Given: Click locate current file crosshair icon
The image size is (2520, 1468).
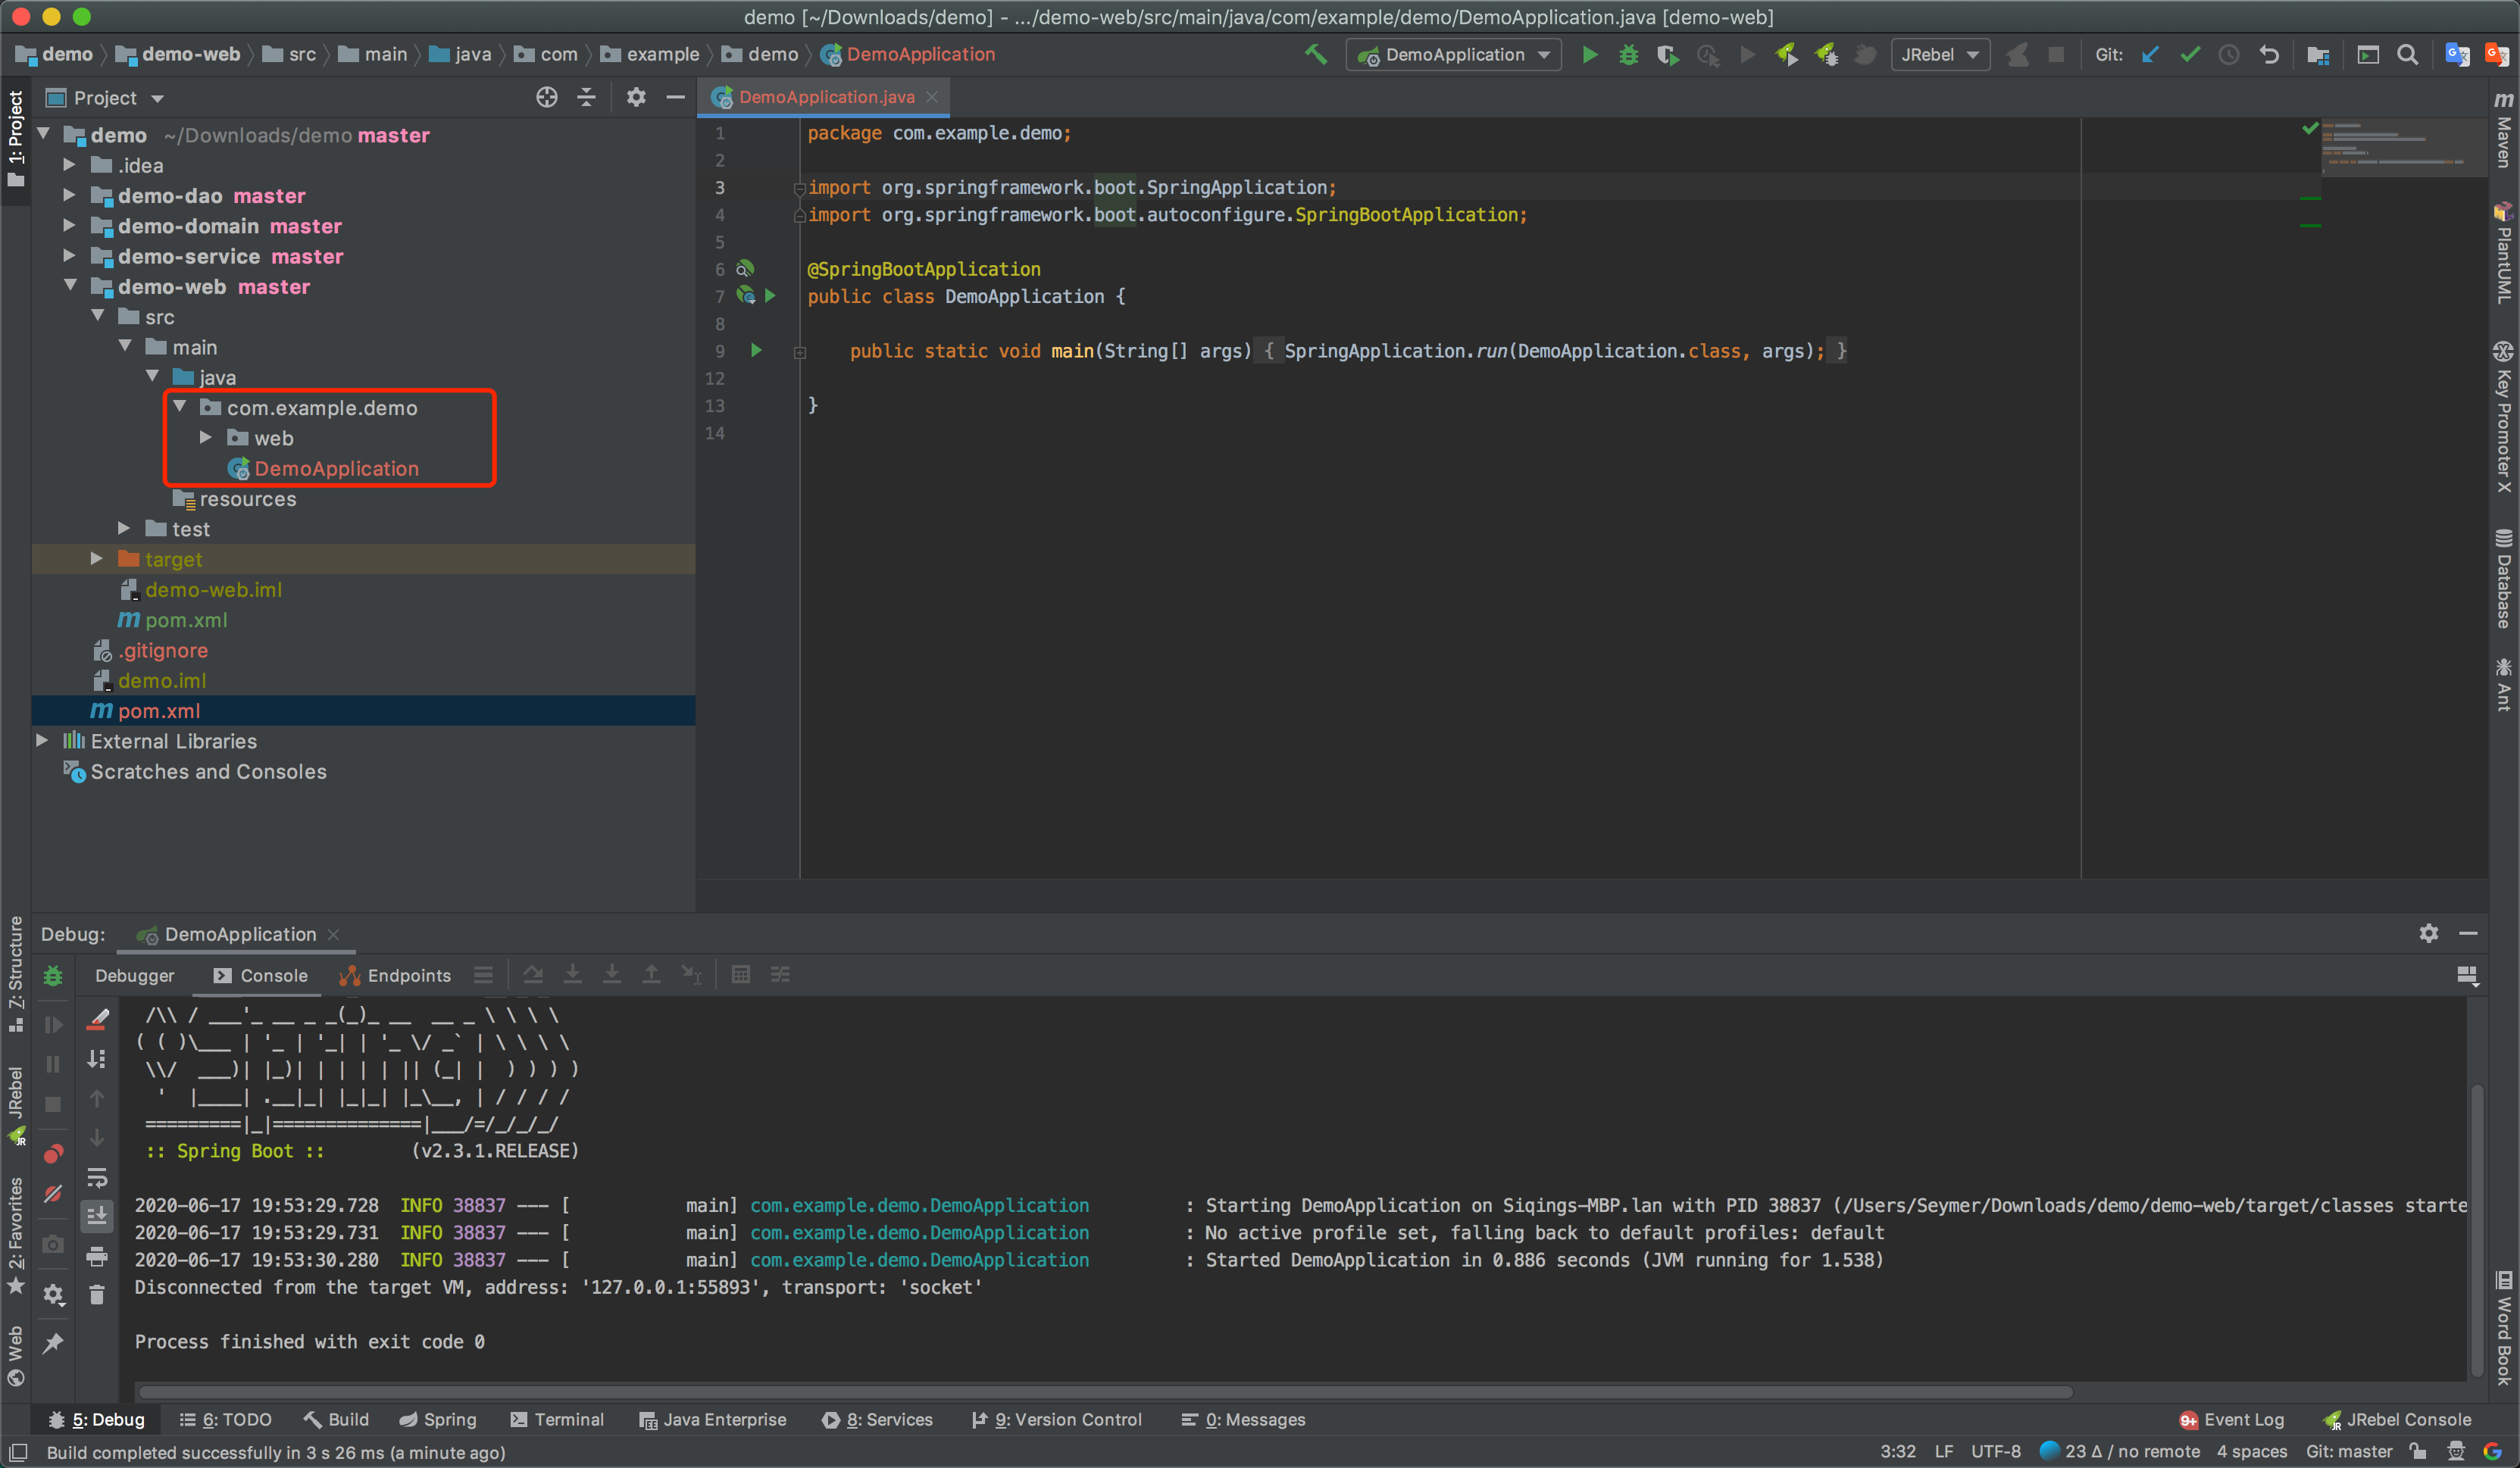Looking at the screenshot, I should click(546, 97).
